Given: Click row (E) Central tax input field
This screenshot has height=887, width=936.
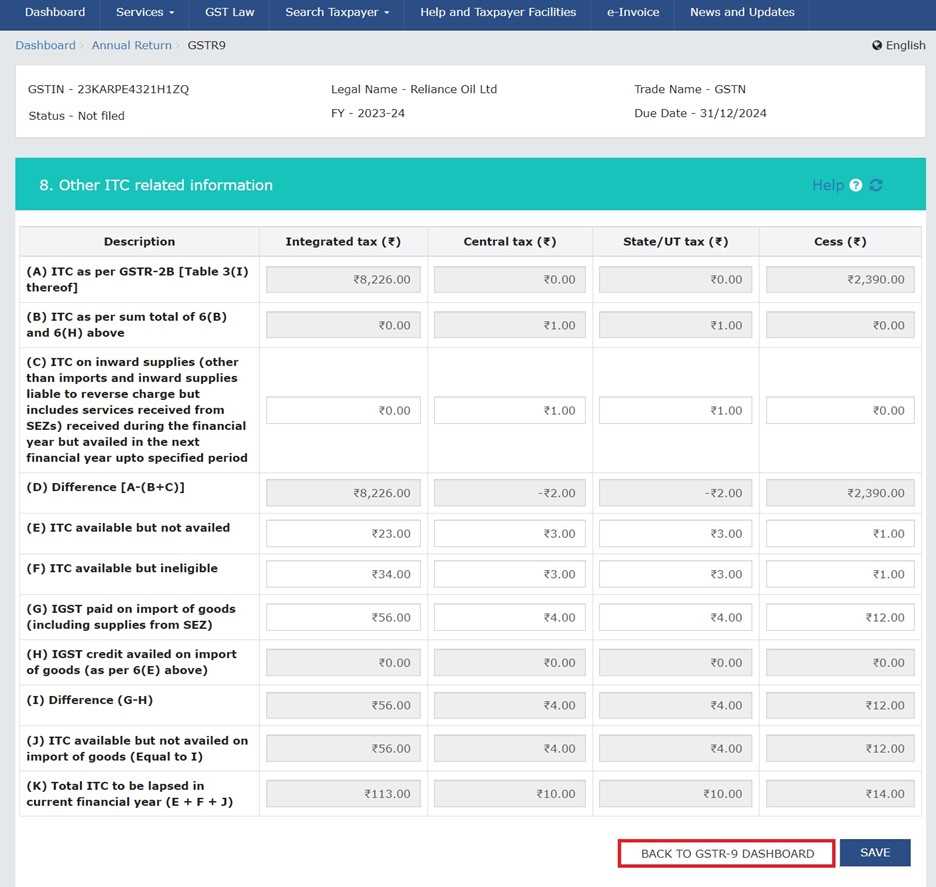Looking at the screenshot, I should [509, 534].
